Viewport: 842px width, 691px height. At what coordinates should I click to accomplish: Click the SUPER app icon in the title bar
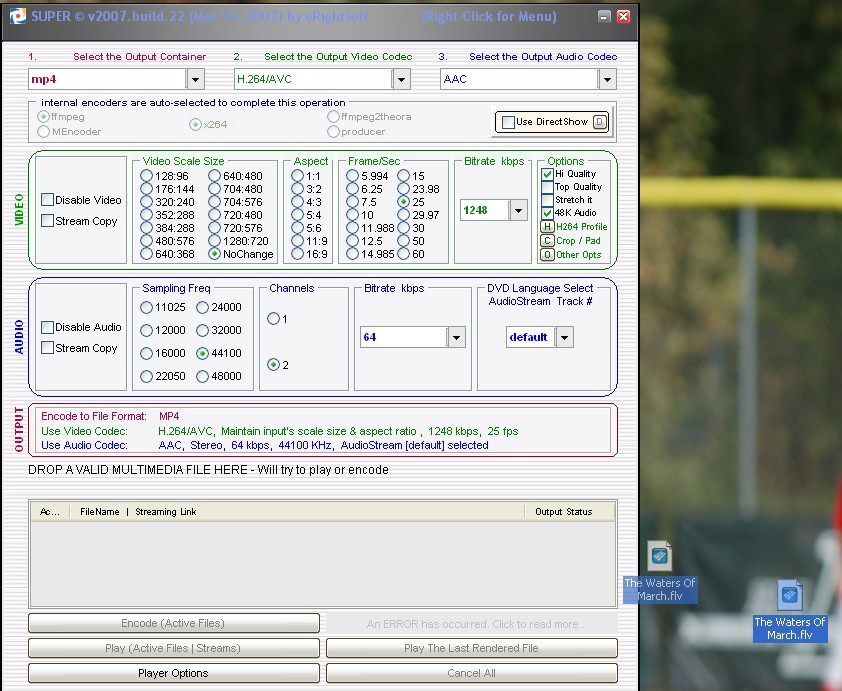pos(18,16)
